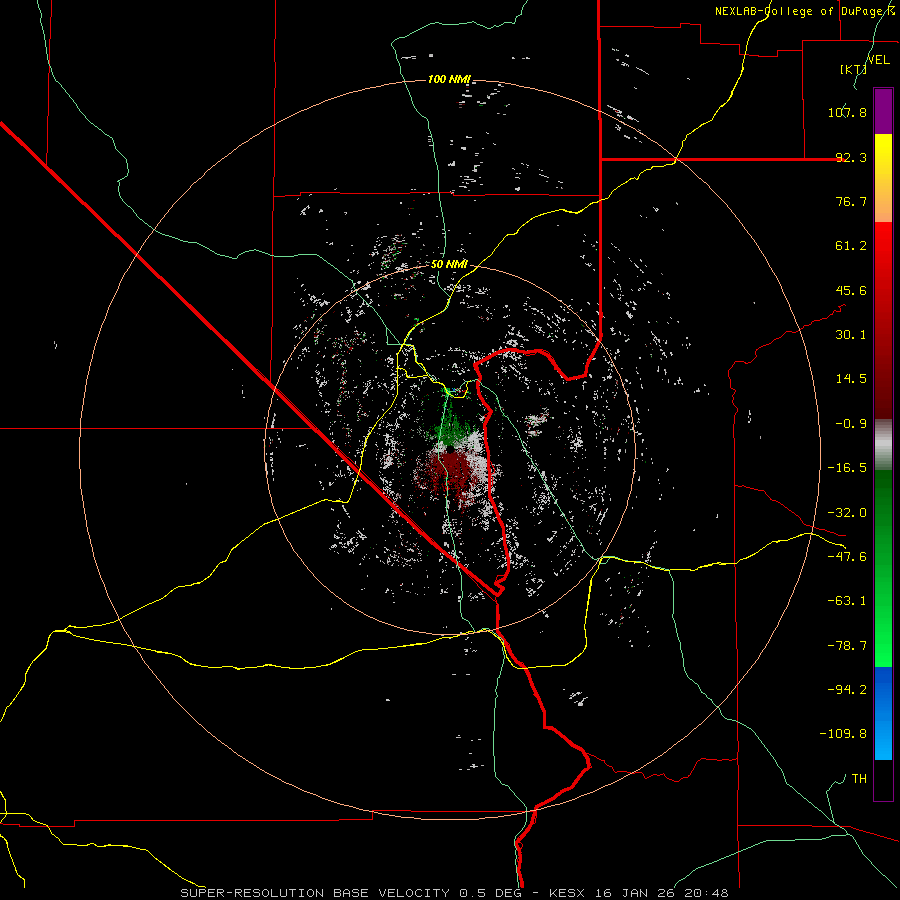Click the 92.3 velocity scale value

[x=851, y=157]
